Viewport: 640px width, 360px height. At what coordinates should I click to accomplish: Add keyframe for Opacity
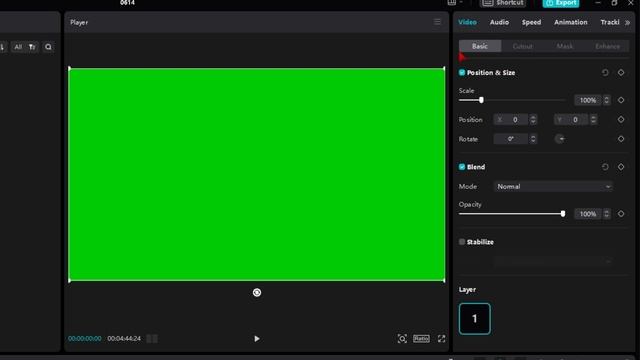point(621,213)
